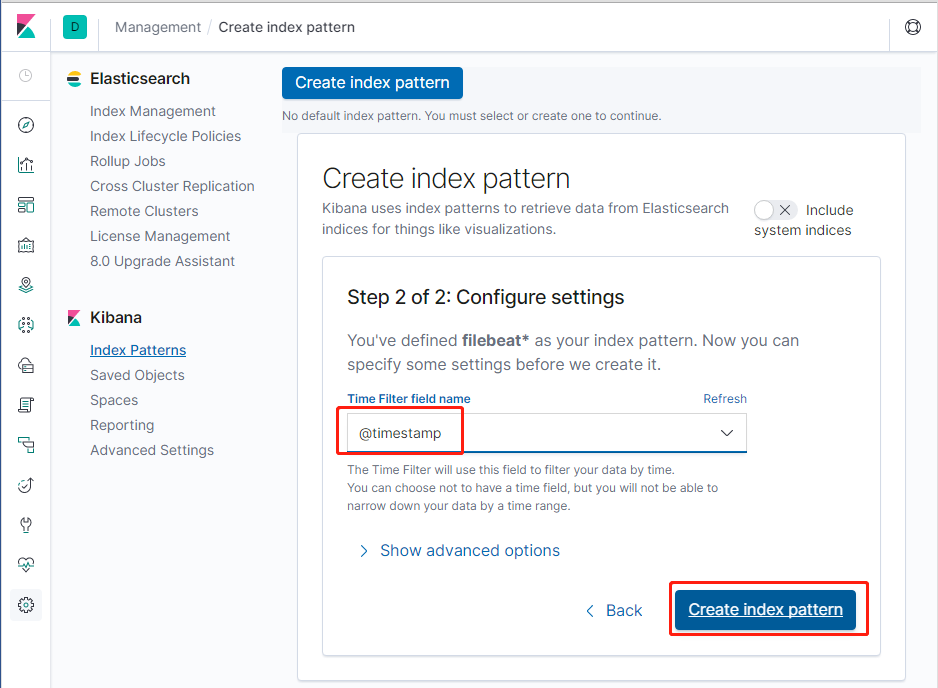Open Spaces settings

(x=114, y=400)
